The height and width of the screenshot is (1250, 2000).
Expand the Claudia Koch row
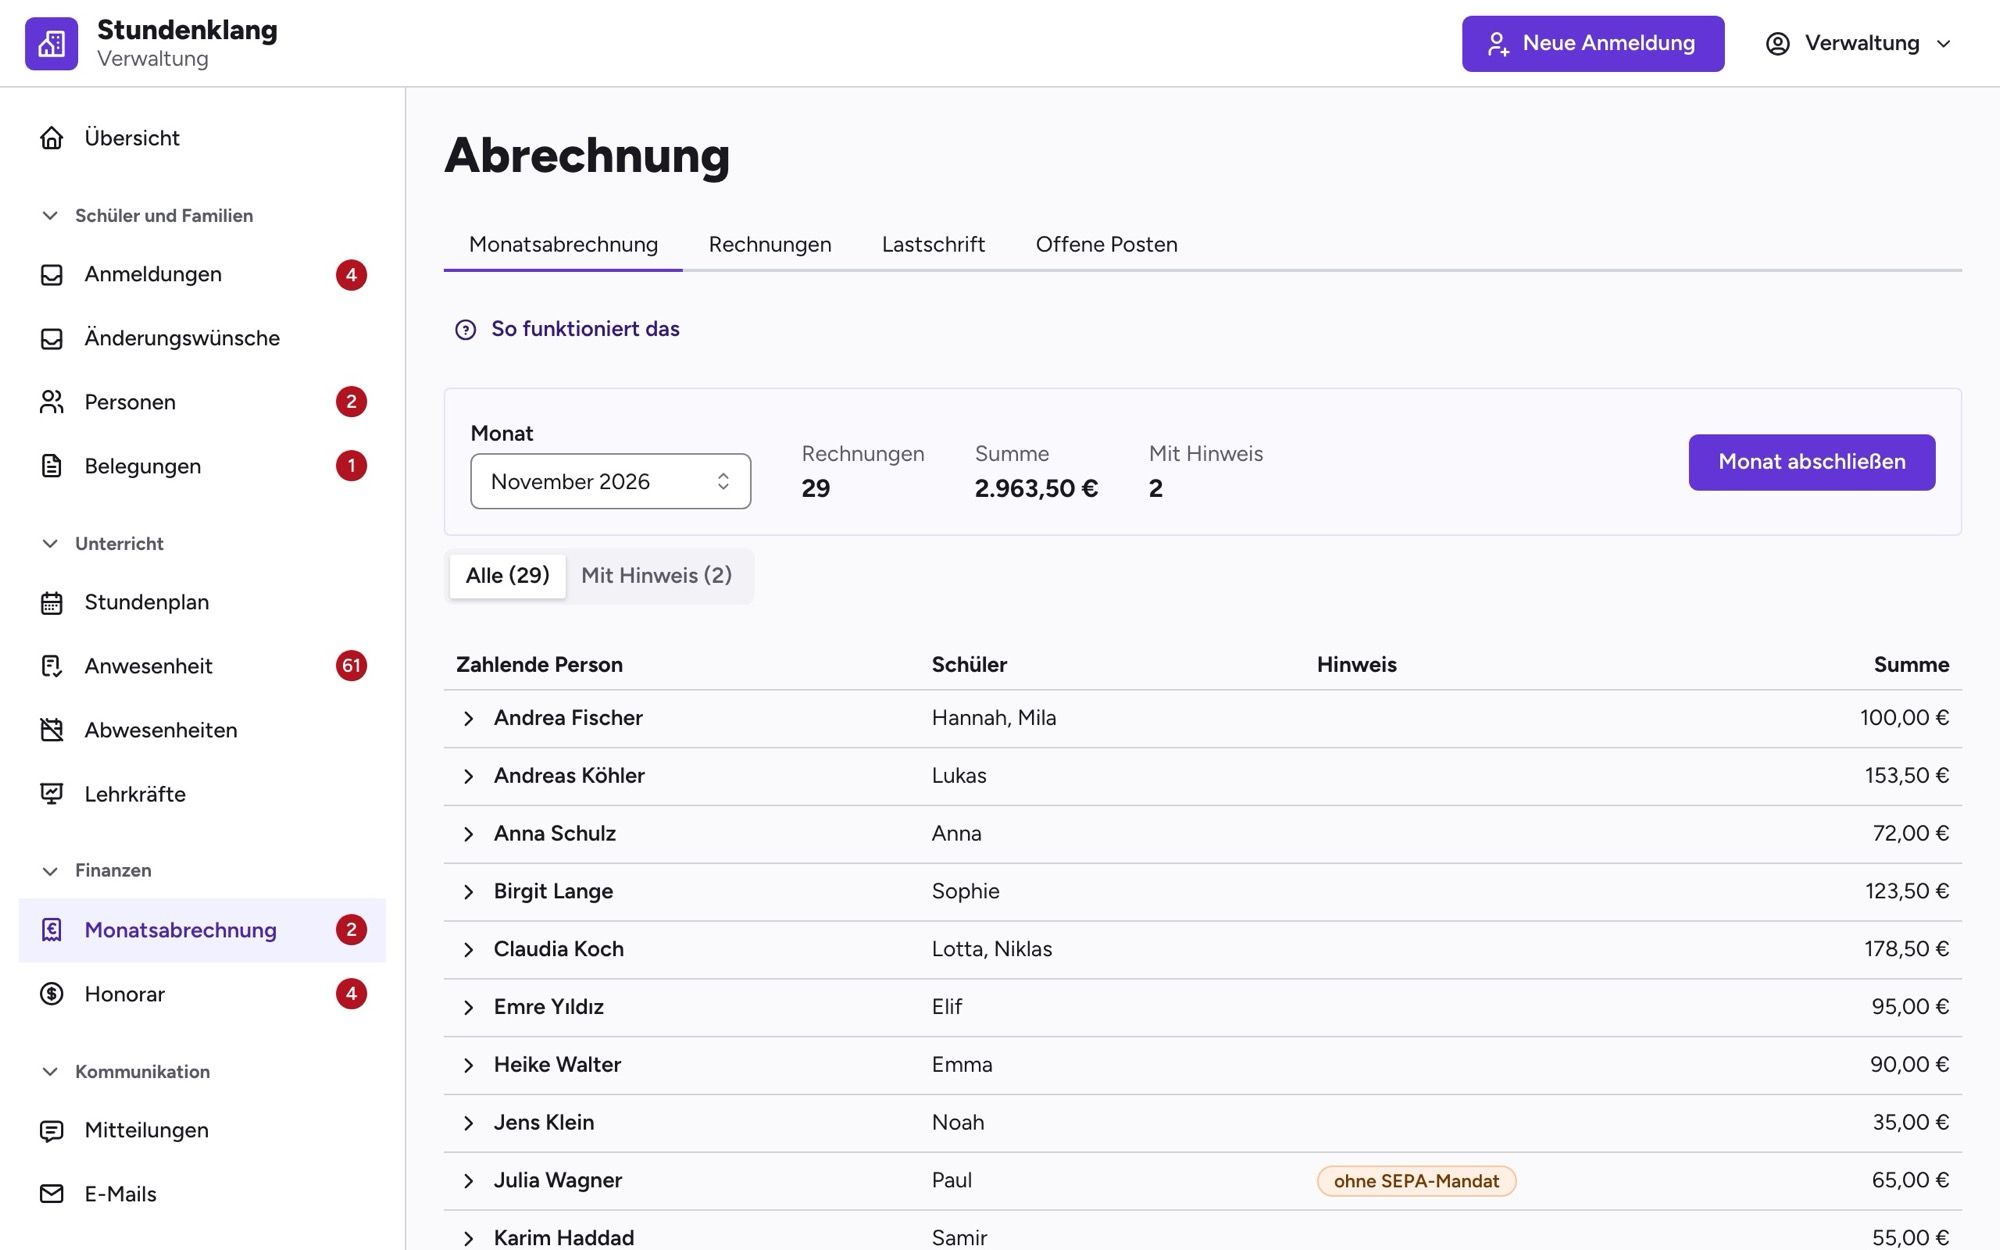pos(468,950)
